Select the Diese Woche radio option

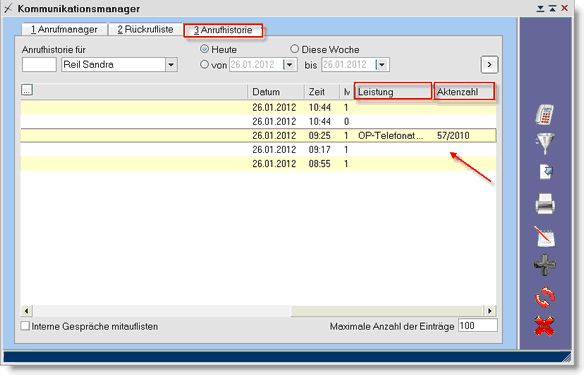point(294,49)
